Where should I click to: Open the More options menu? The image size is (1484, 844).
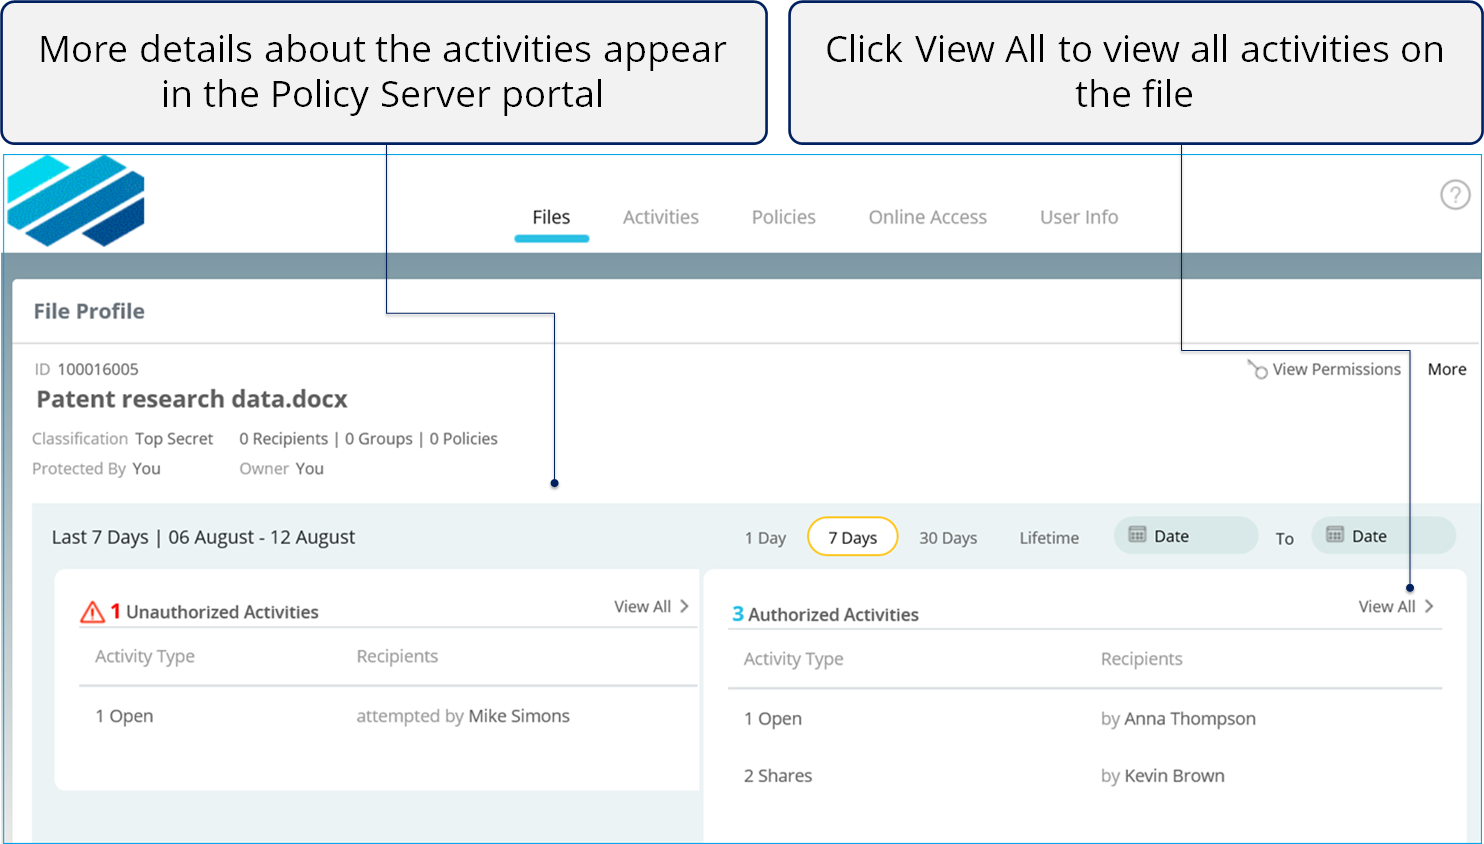tap(1446, 369)
